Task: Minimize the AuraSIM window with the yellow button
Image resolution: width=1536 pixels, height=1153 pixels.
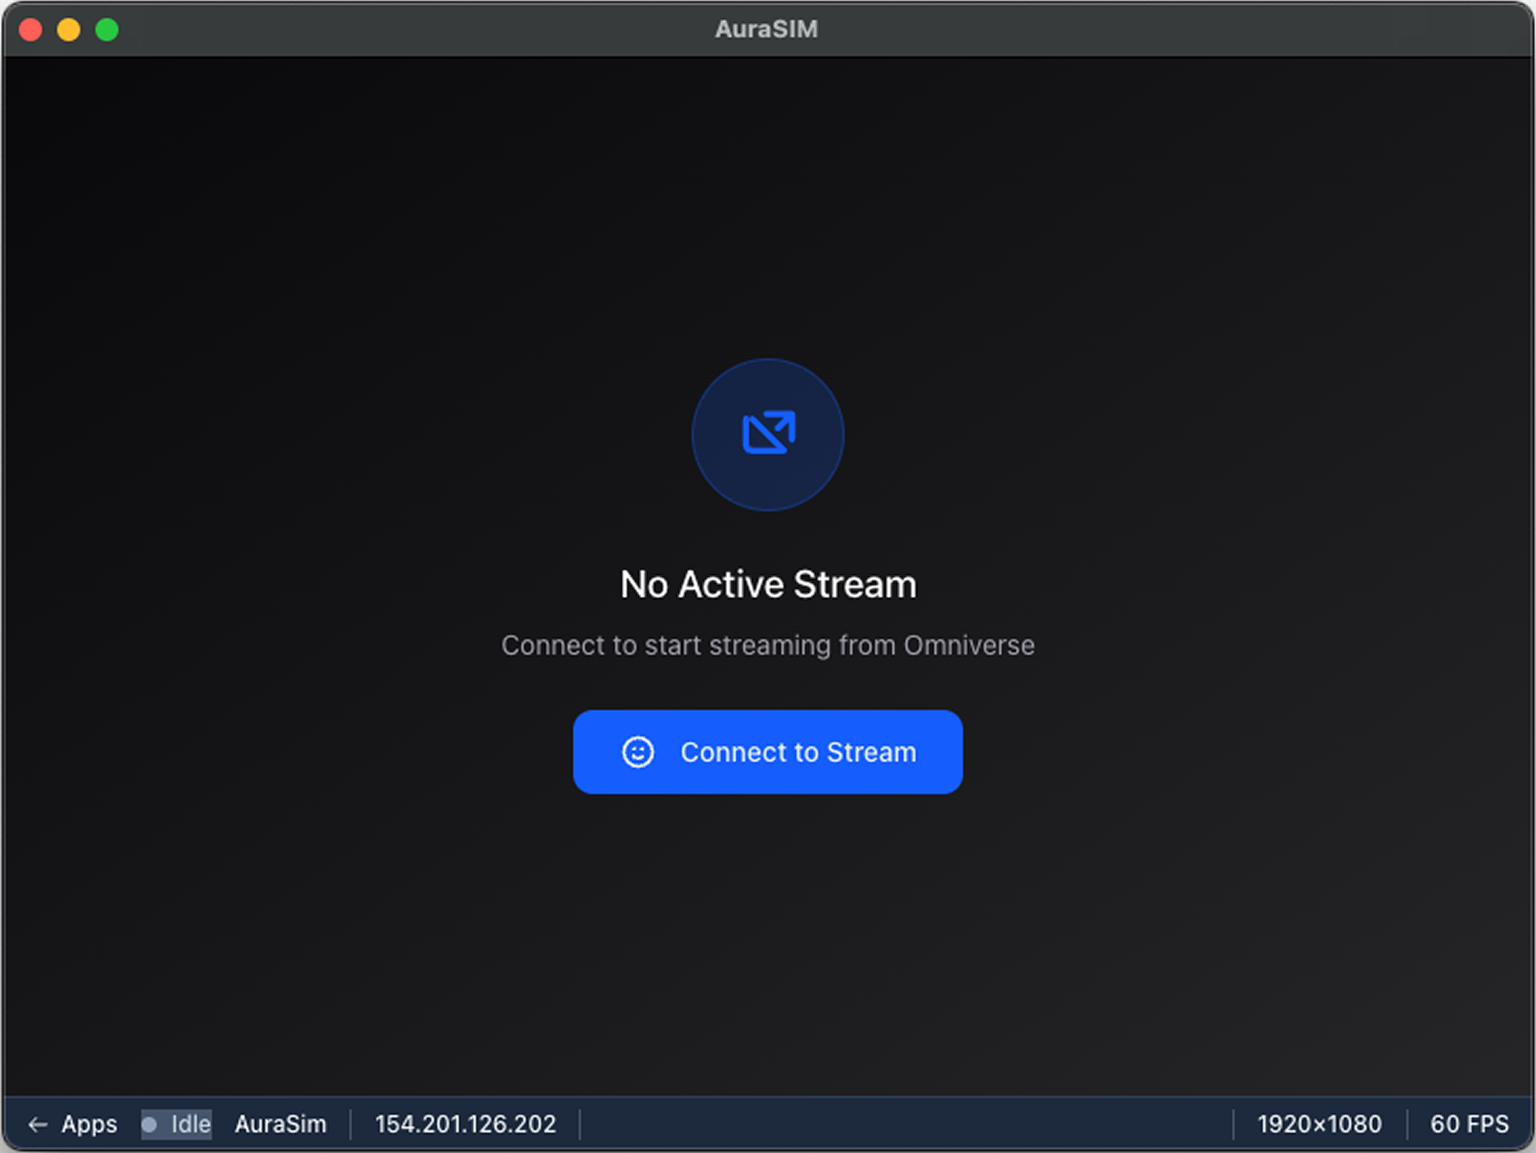Action: [69, 30]
